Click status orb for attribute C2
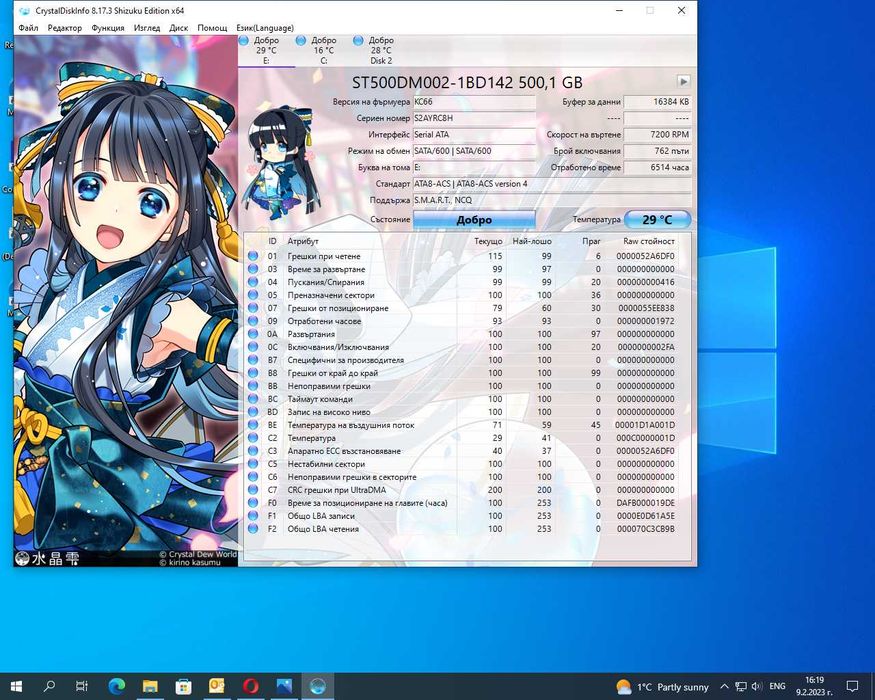Image resolution: width=875 pixels, height=700 pixels. pyautogui.click(x=253, y=438)
